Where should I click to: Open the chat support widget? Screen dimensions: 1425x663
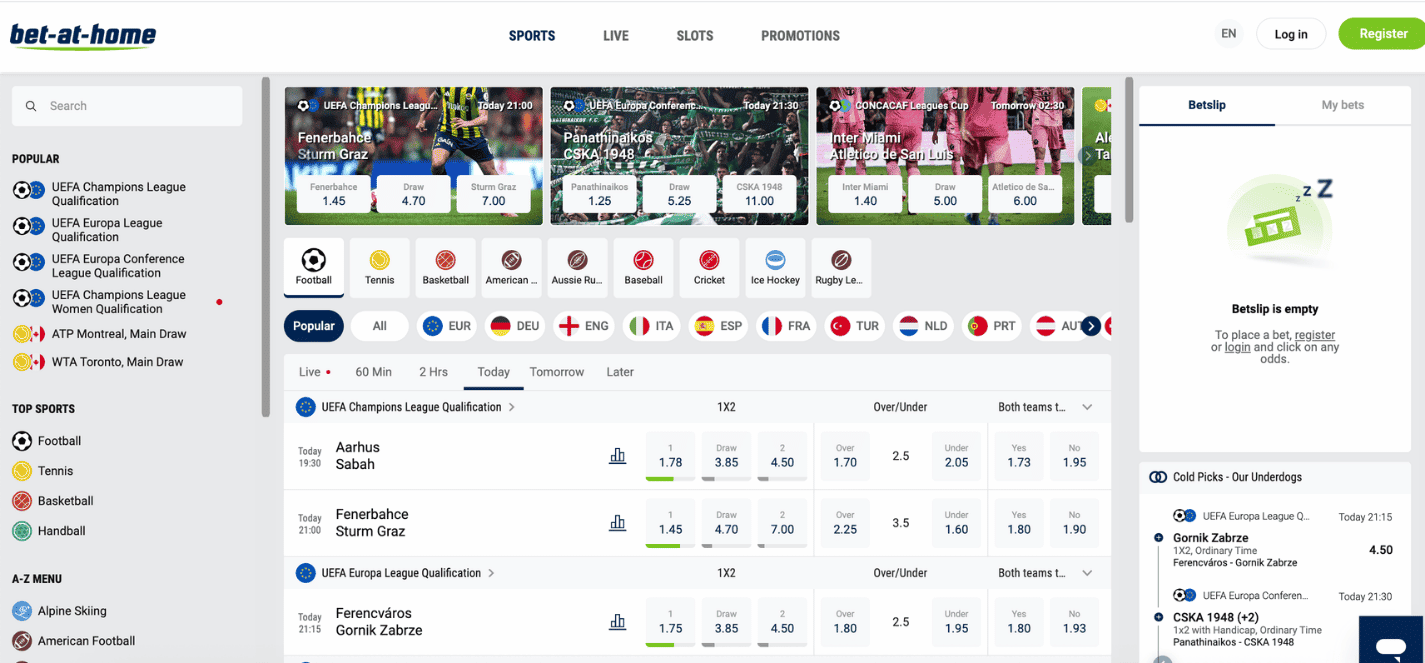1391,640
